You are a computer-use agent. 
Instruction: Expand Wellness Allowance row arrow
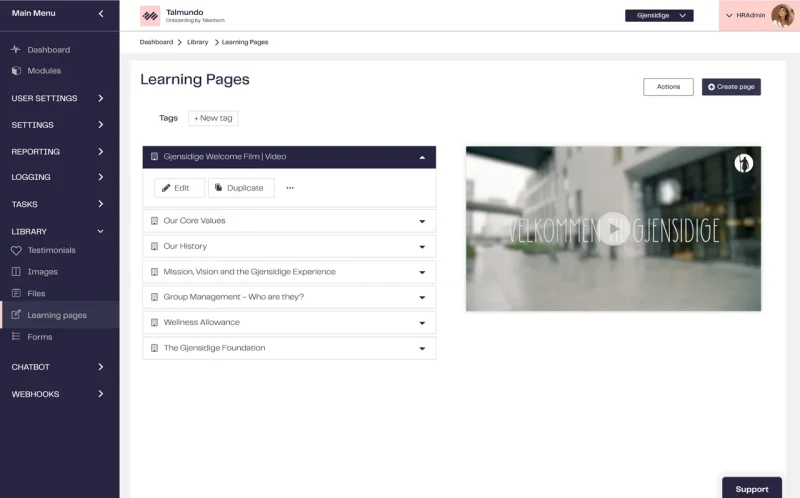[422, 323]
